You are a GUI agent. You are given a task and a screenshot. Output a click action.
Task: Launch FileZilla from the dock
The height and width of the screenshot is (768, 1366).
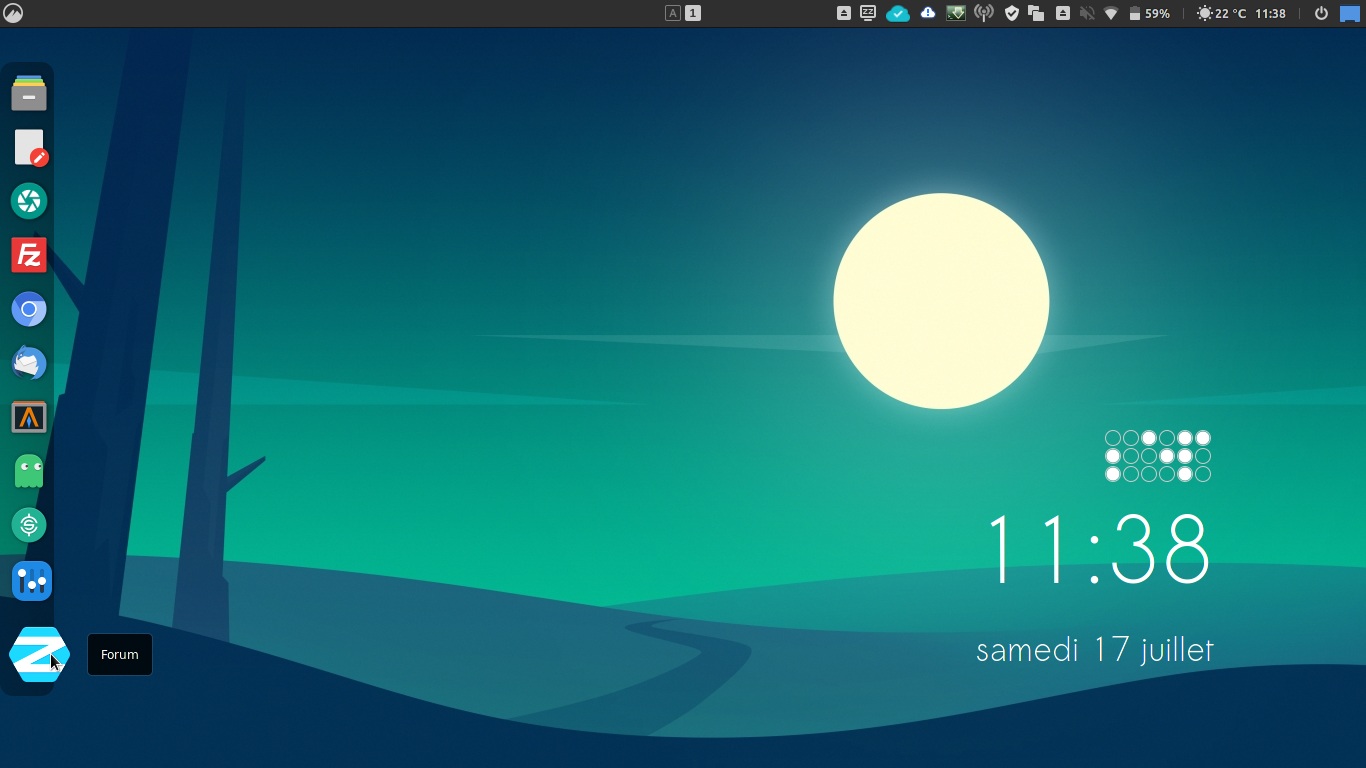[29, 255]
